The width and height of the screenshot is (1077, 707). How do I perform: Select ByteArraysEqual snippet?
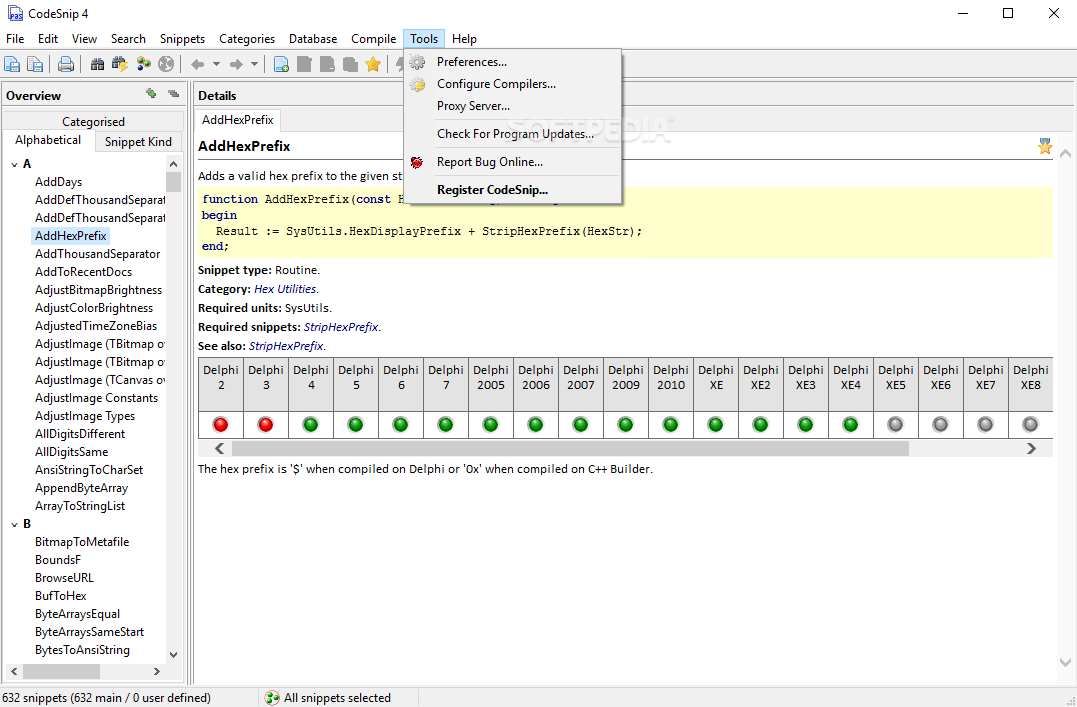tap(78, 614)
